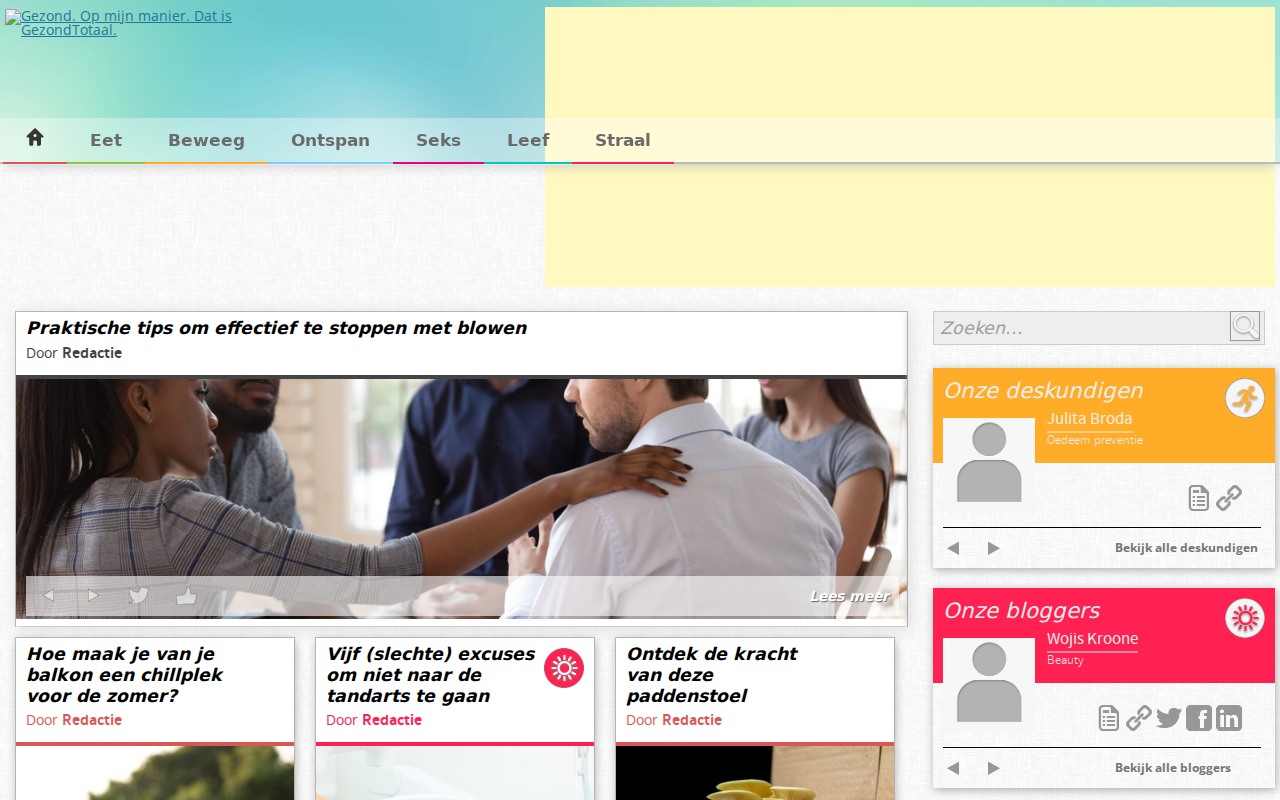The height and width of the screenshot is (800, 1280).
Task: Open the GezondTotaal logo link
Action: click(118, 23)
